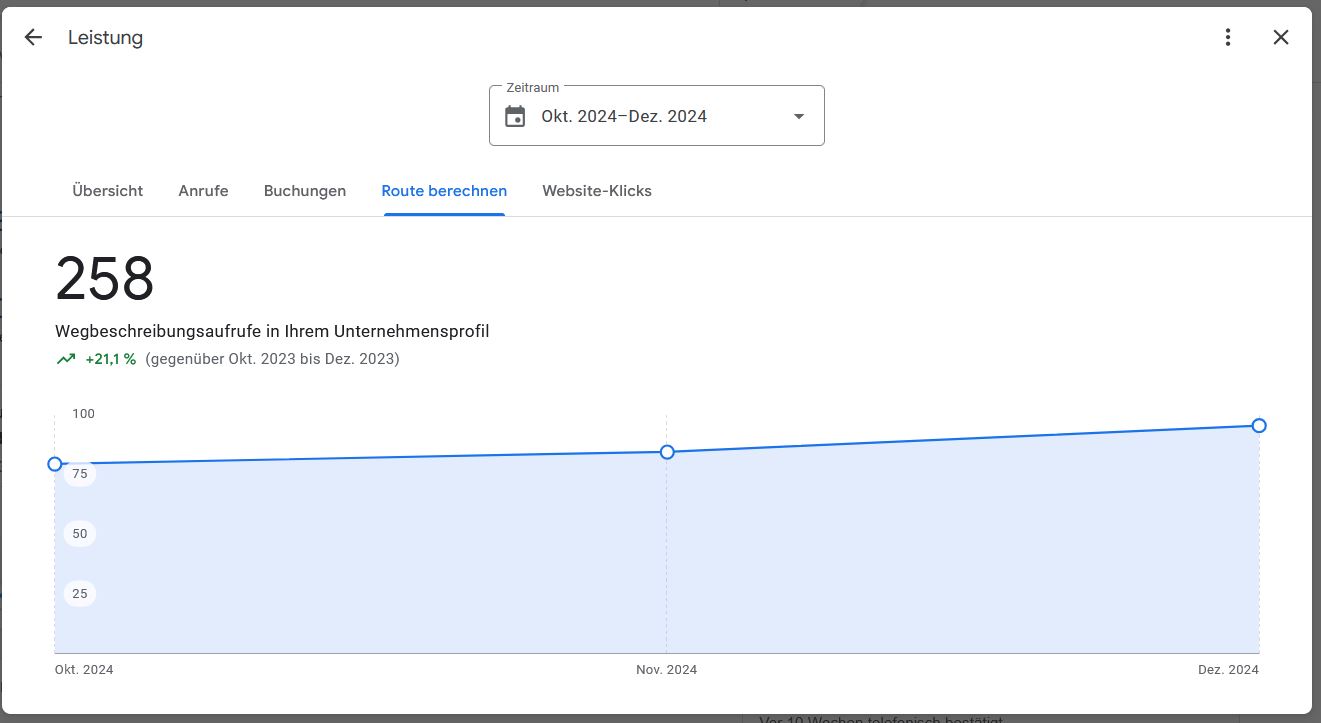The image size is (1321, 723).
Task: Open the Anrufe tab
Action: coord(204,191)
